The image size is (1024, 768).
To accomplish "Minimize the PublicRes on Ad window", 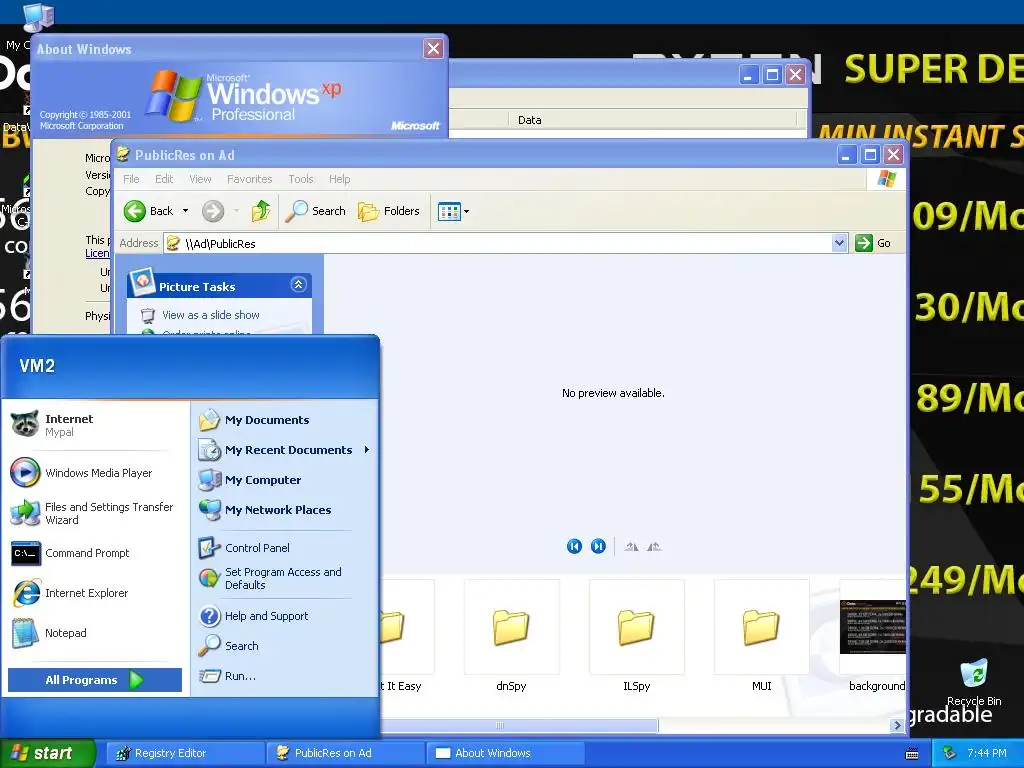I will (x=847, y=155).
